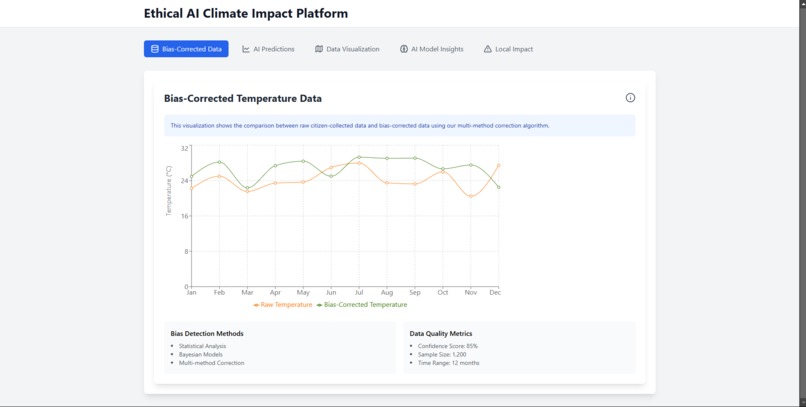Click the line chart icon beside AI Predictions

(x=246, y=49)
